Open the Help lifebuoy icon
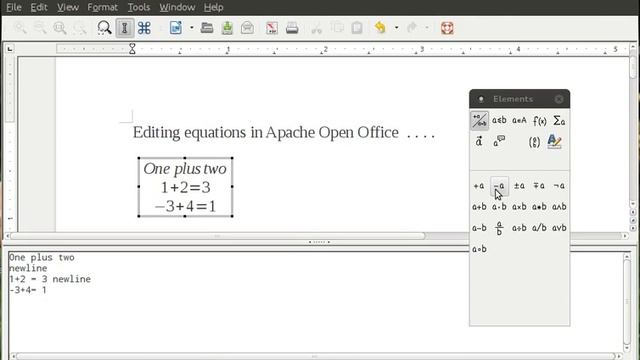 click(x=447, y=28)
